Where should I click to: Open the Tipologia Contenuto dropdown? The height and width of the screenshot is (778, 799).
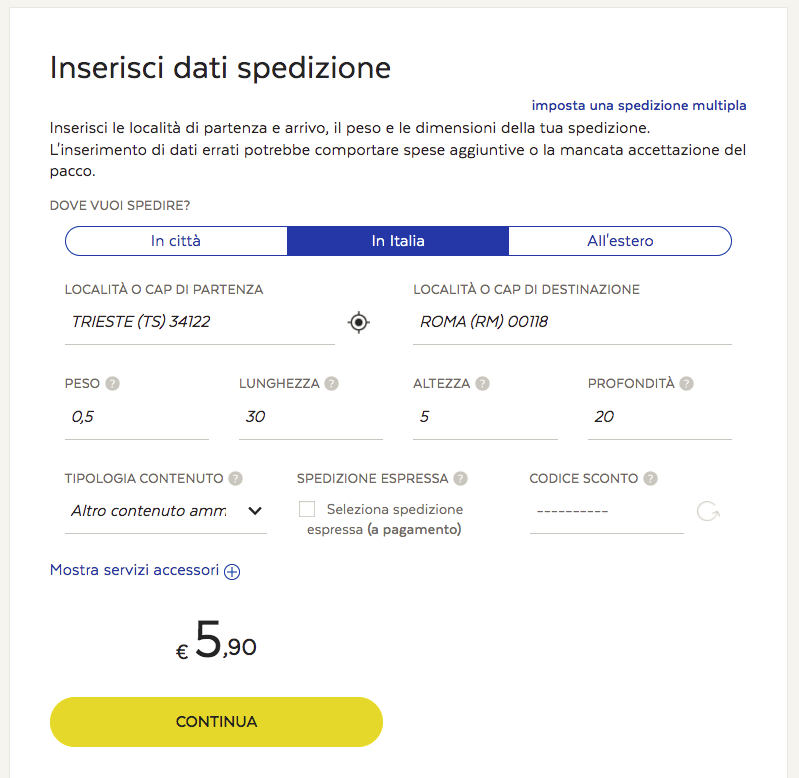click(x=166, y=511)
